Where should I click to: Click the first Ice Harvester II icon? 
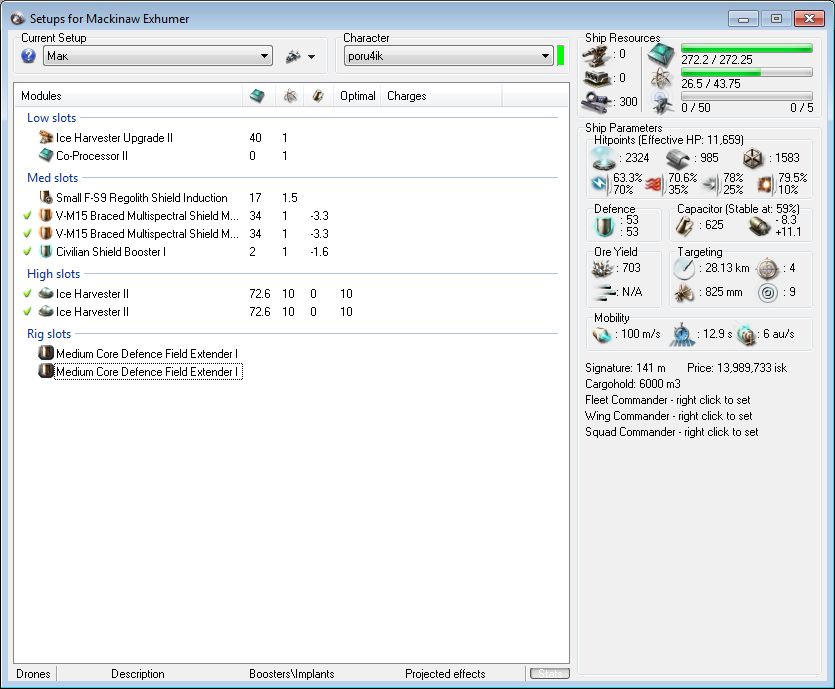click(46, 293)
